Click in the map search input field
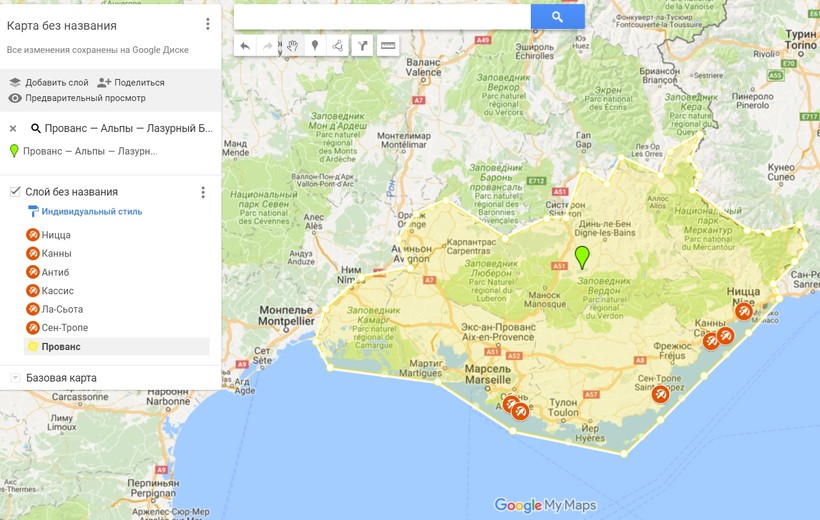Viewport: 820px width, 520px height. tap(382, 17)
